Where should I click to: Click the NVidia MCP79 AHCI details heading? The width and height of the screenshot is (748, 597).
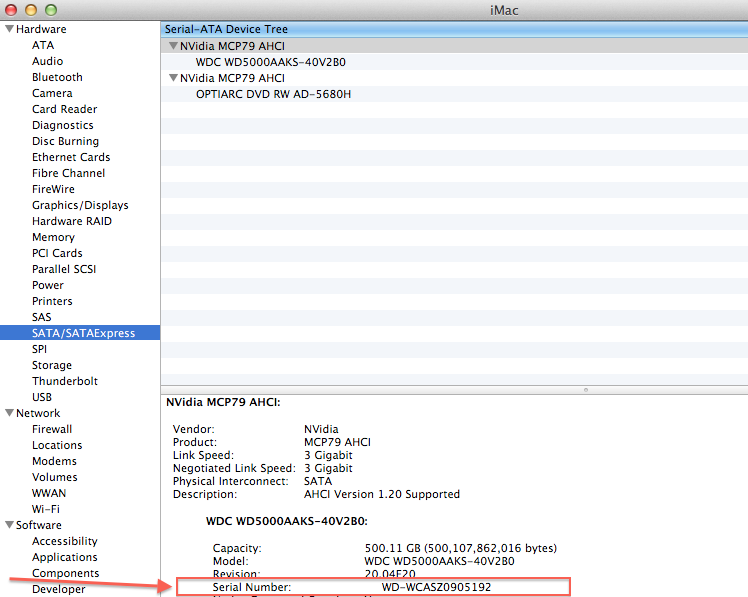223,402
